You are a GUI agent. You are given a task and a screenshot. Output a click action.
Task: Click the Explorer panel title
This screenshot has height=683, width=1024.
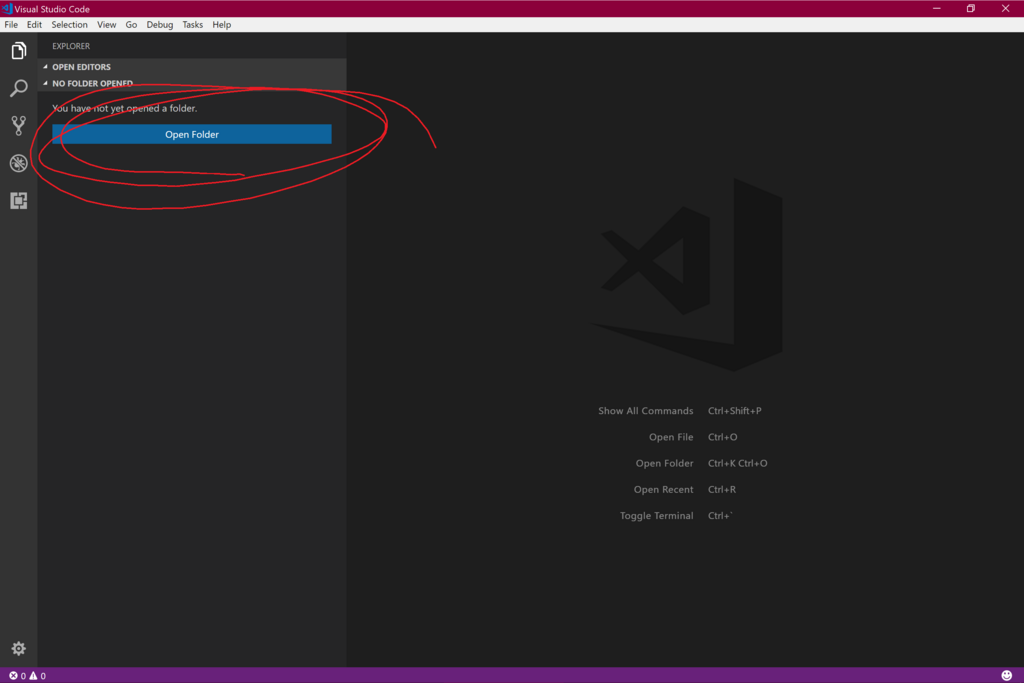pos(71,46)
